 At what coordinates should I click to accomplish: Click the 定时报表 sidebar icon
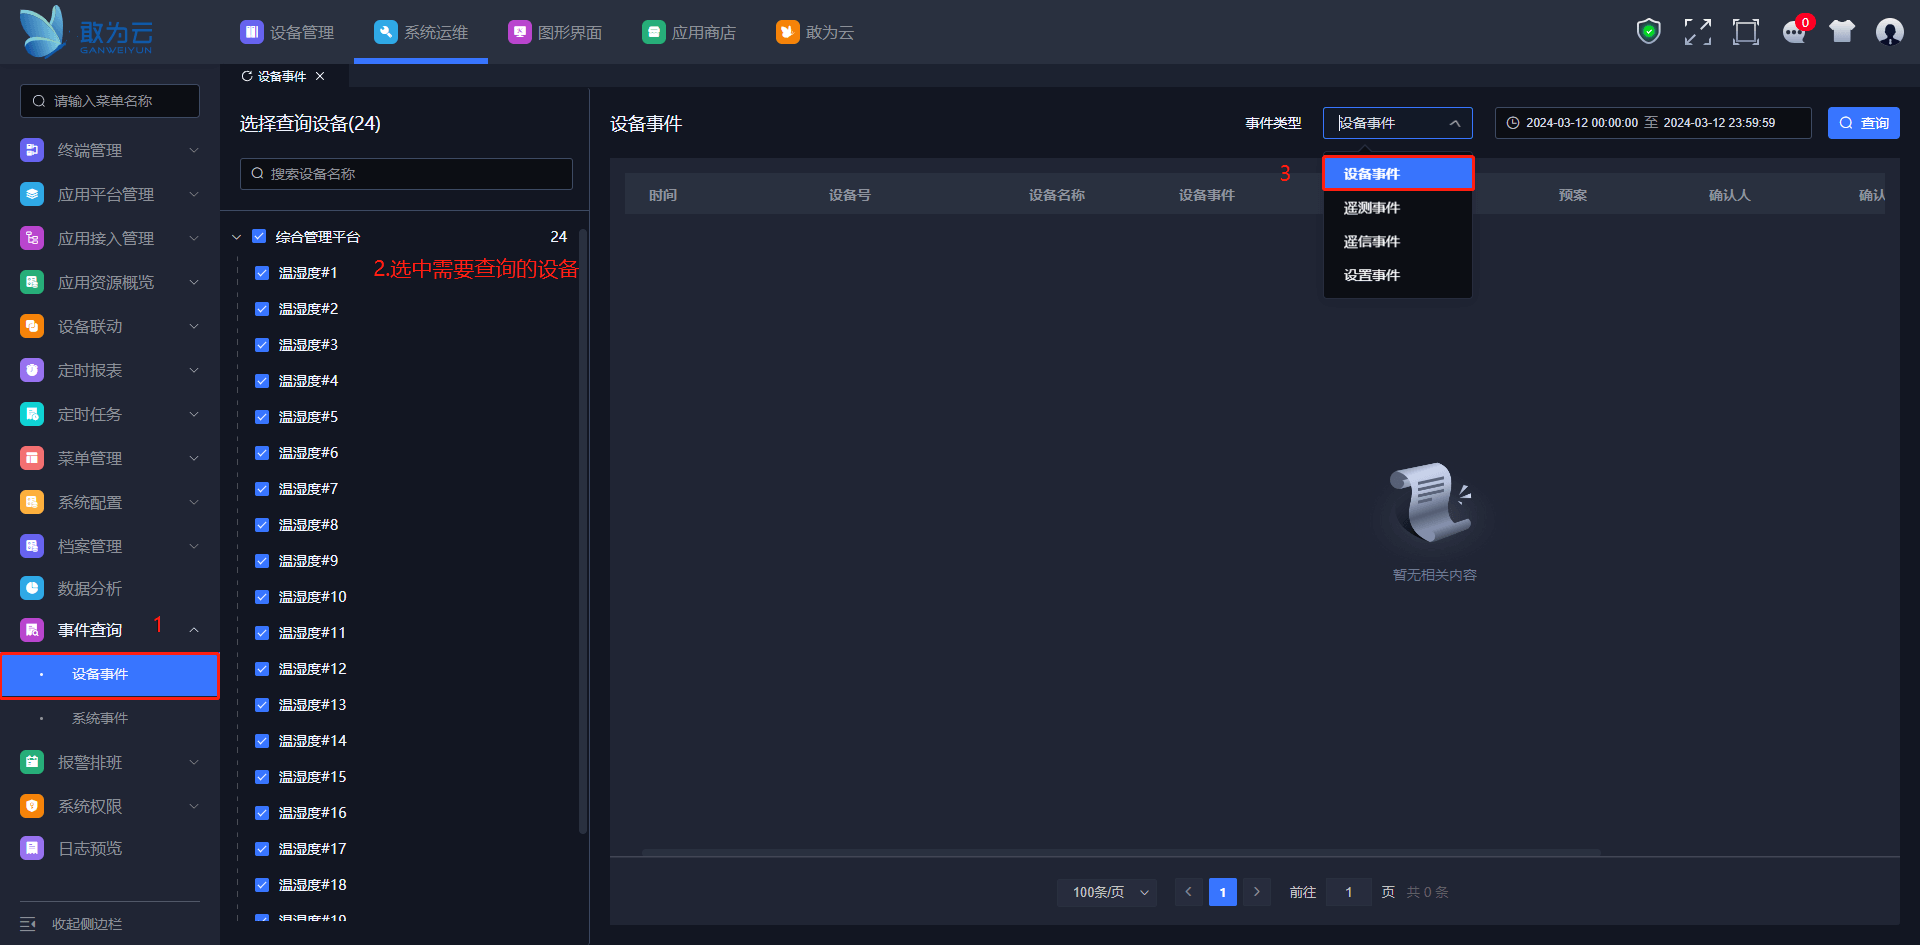[x=32, y=370]
